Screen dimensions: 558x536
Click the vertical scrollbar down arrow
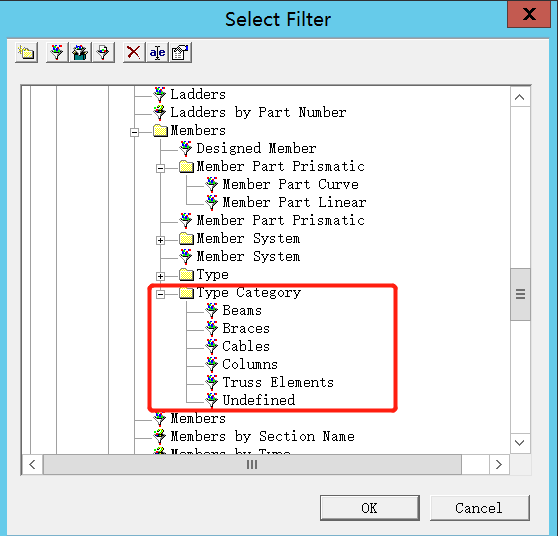(x=520, y=443)
